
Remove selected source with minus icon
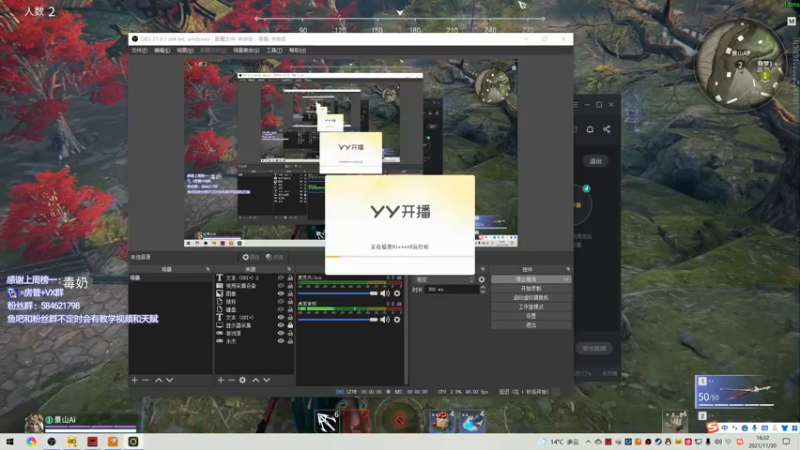(232, 380)
